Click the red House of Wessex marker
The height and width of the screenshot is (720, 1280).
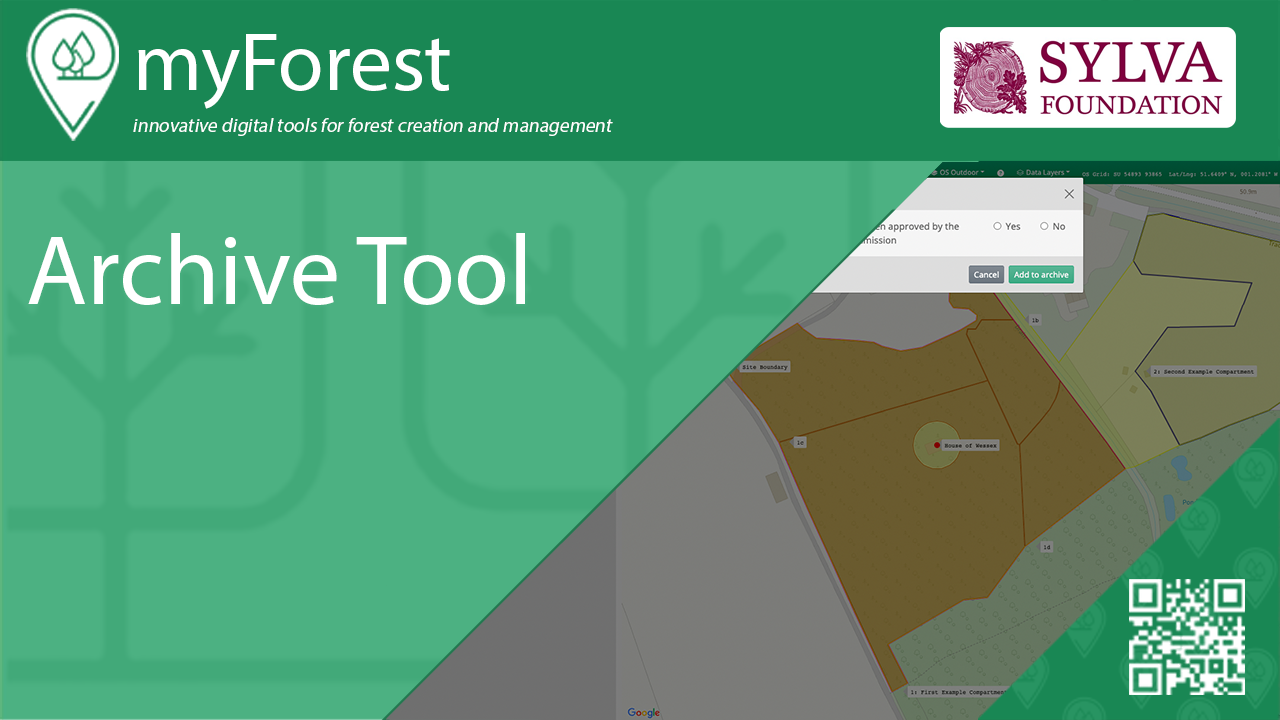click(937, 445)
